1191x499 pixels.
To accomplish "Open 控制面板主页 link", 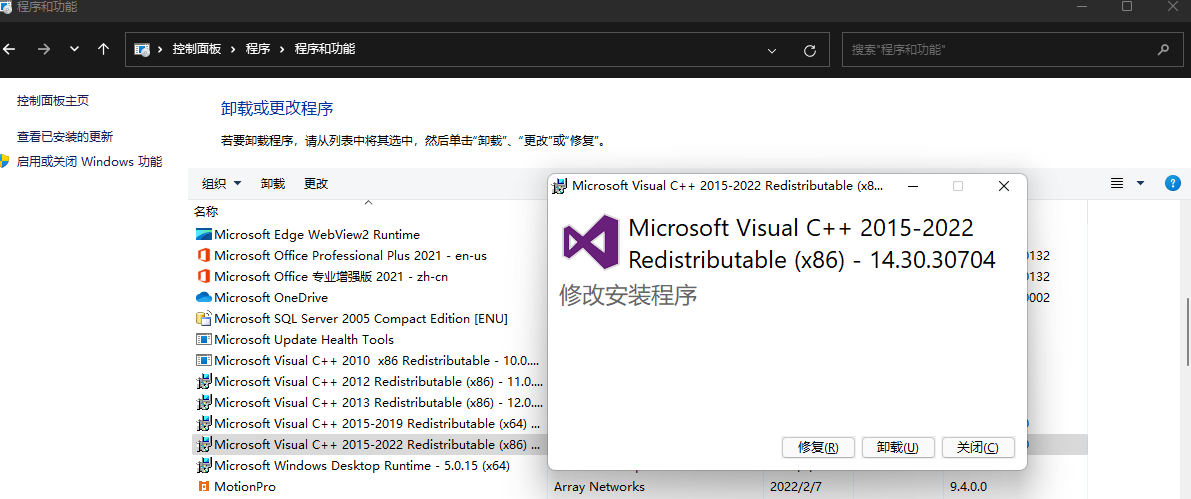I will 53,100.
